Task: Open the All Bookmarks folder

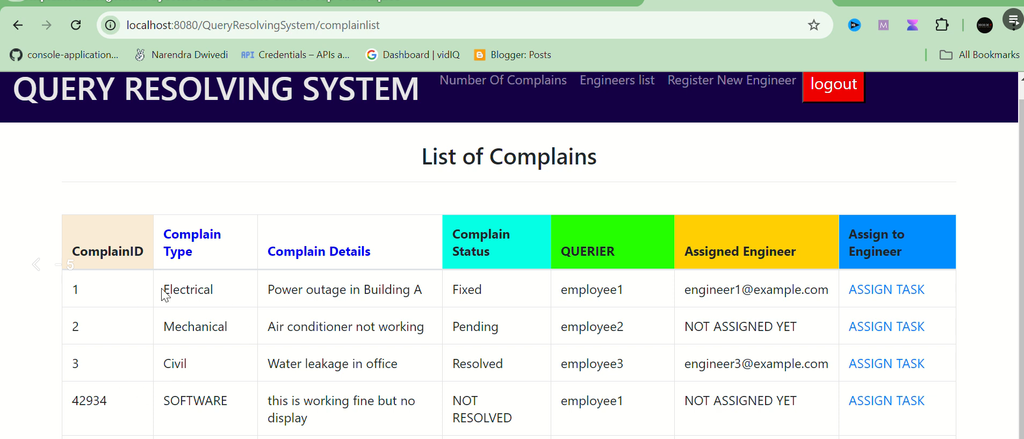Action: pyautogui.click(x=979, y=55)
